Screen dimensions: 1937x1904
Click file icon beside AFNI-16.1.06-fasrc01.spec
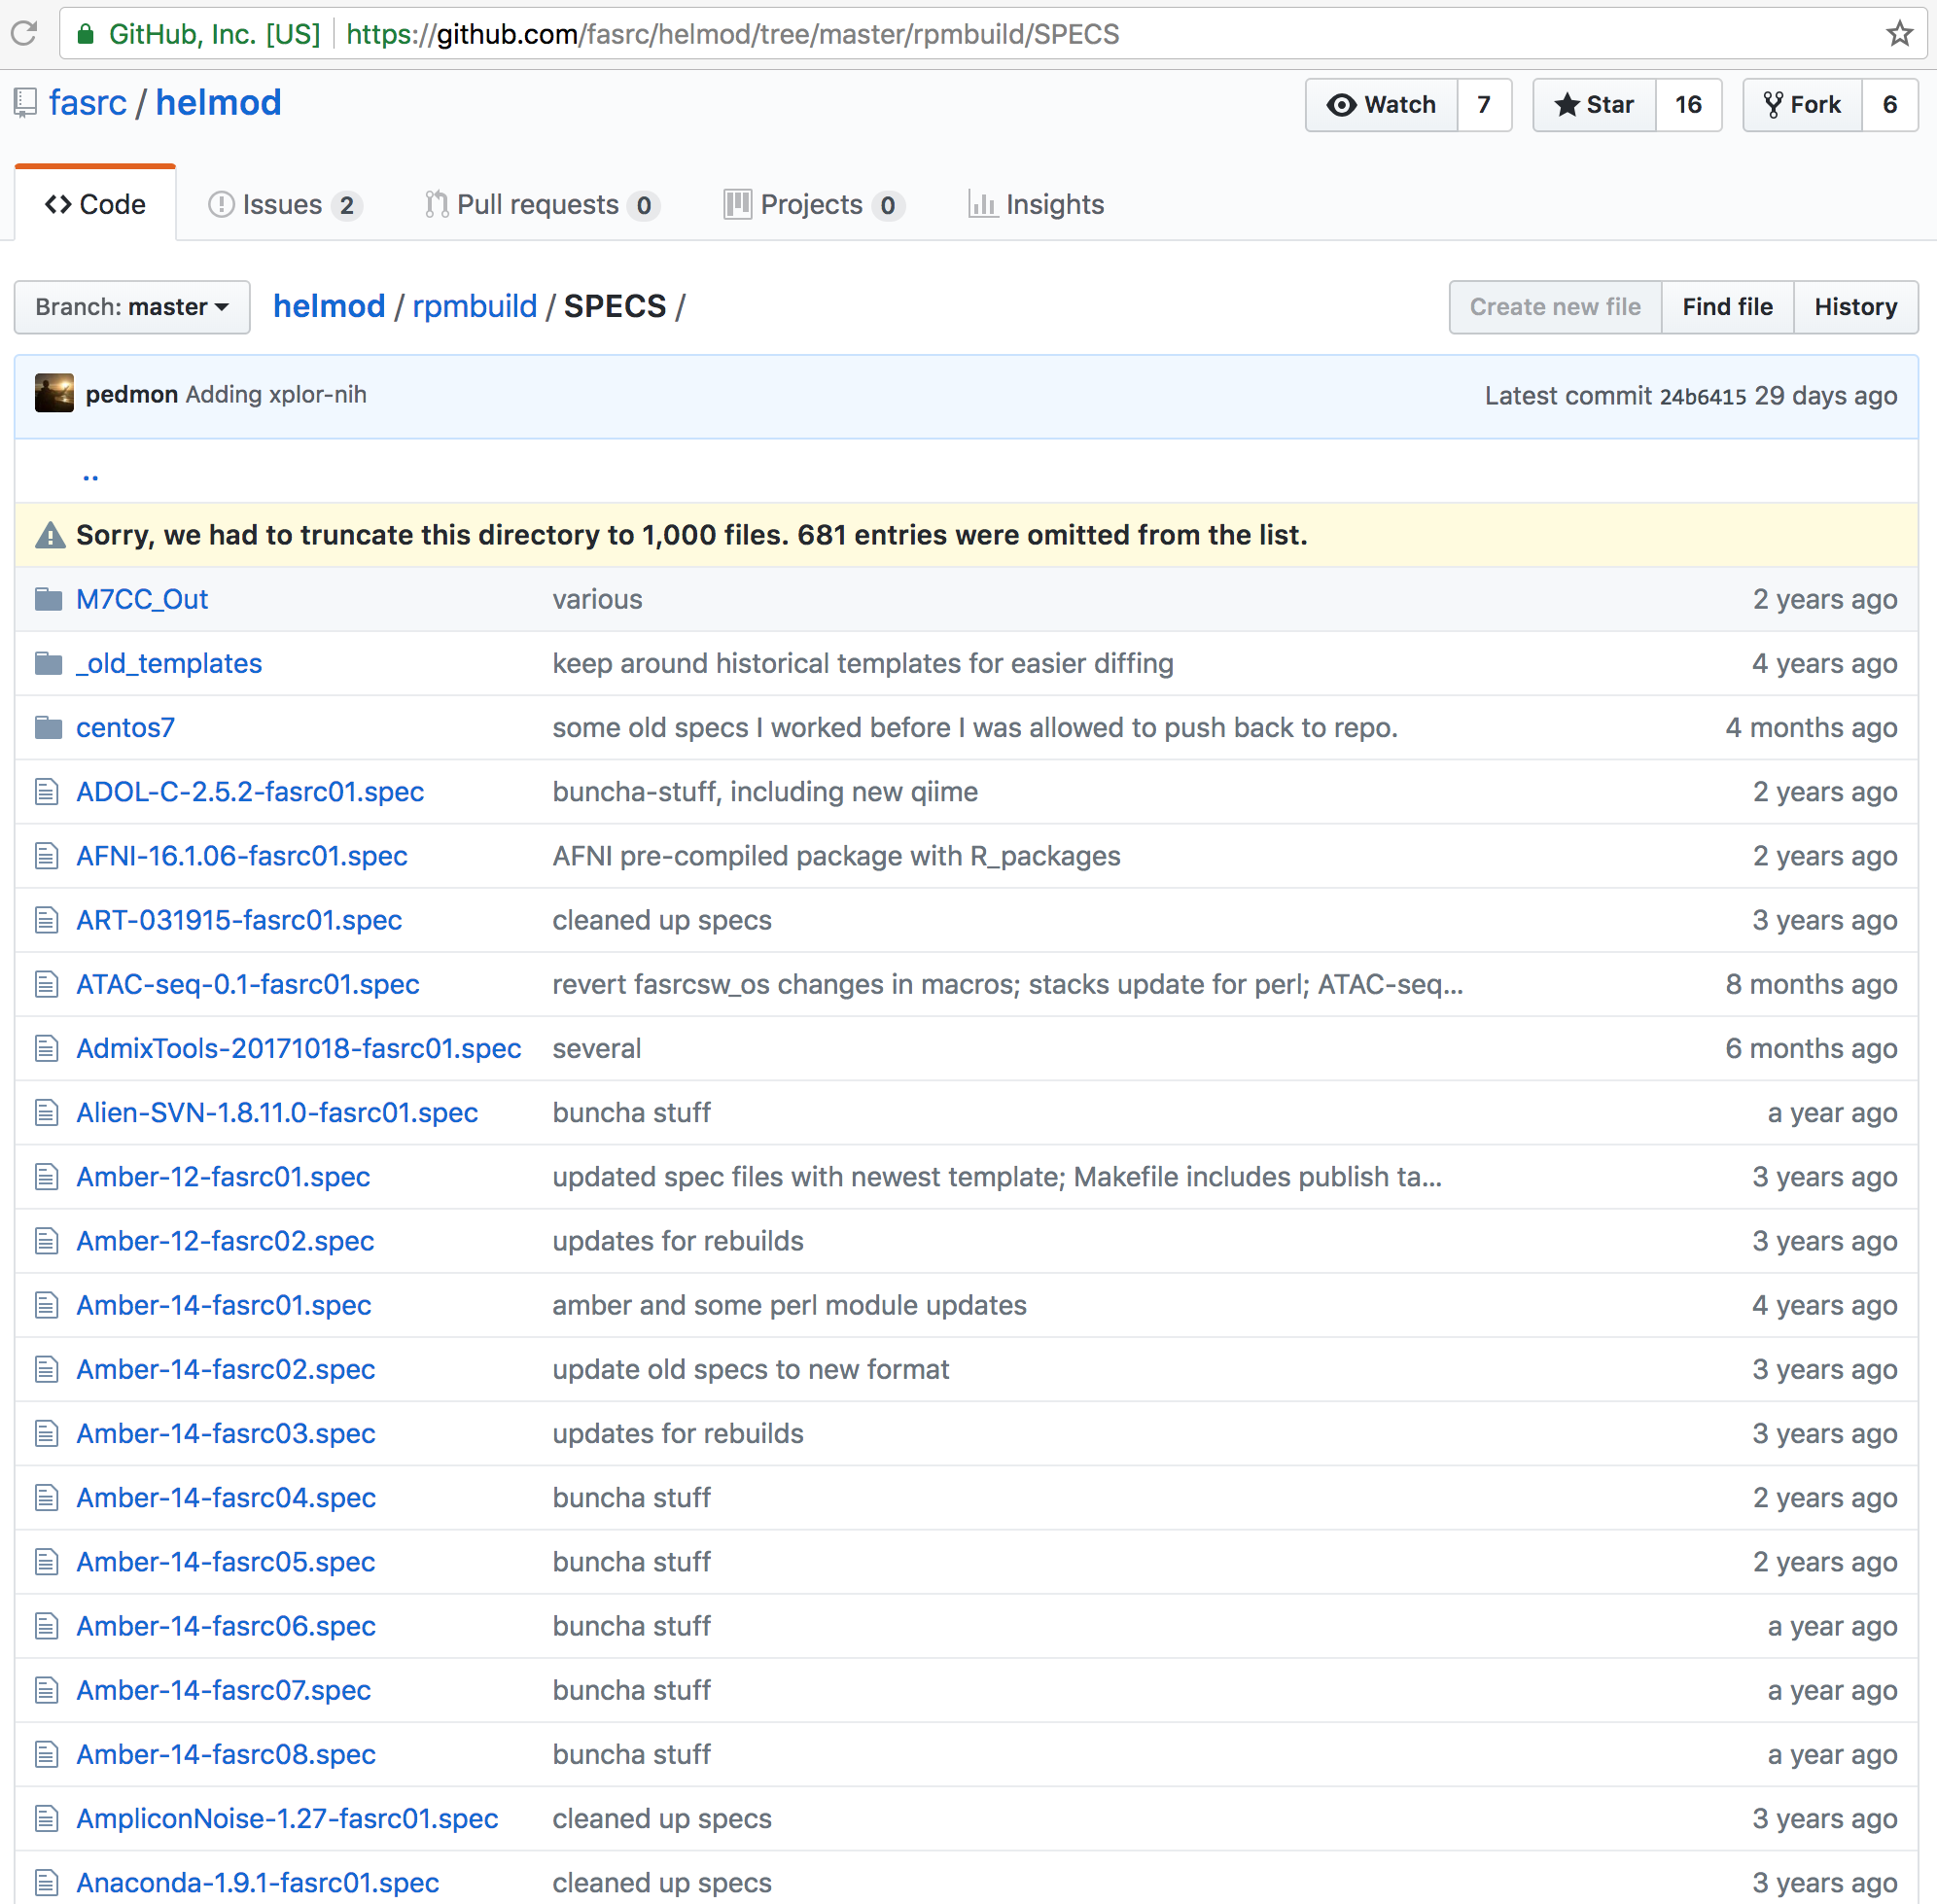point(47,856)
